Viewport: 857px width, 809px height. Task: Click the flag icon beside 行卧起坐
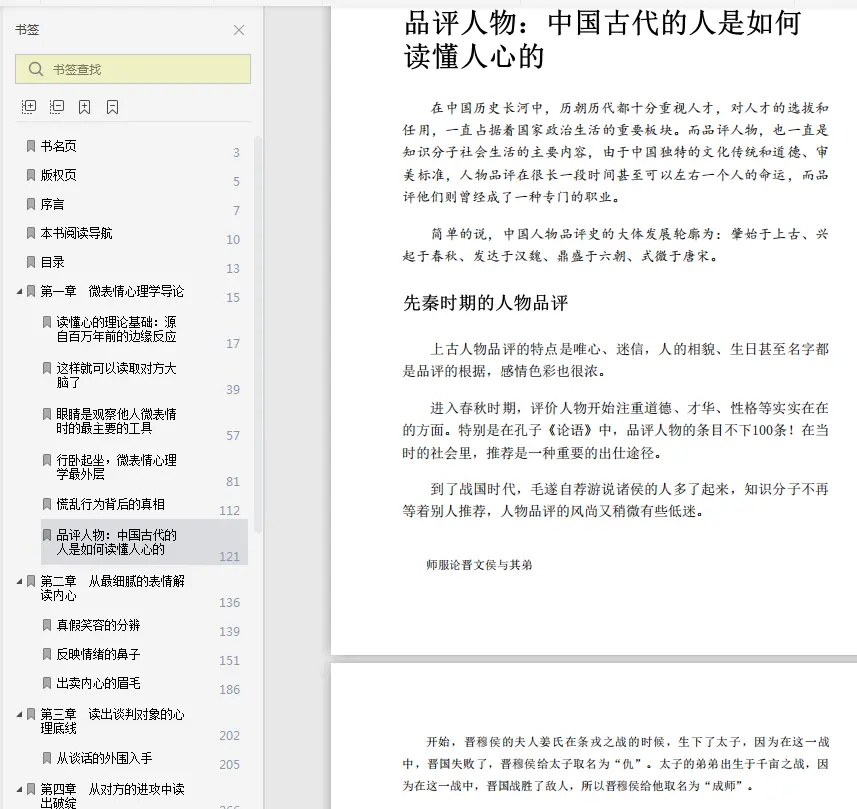47,460
